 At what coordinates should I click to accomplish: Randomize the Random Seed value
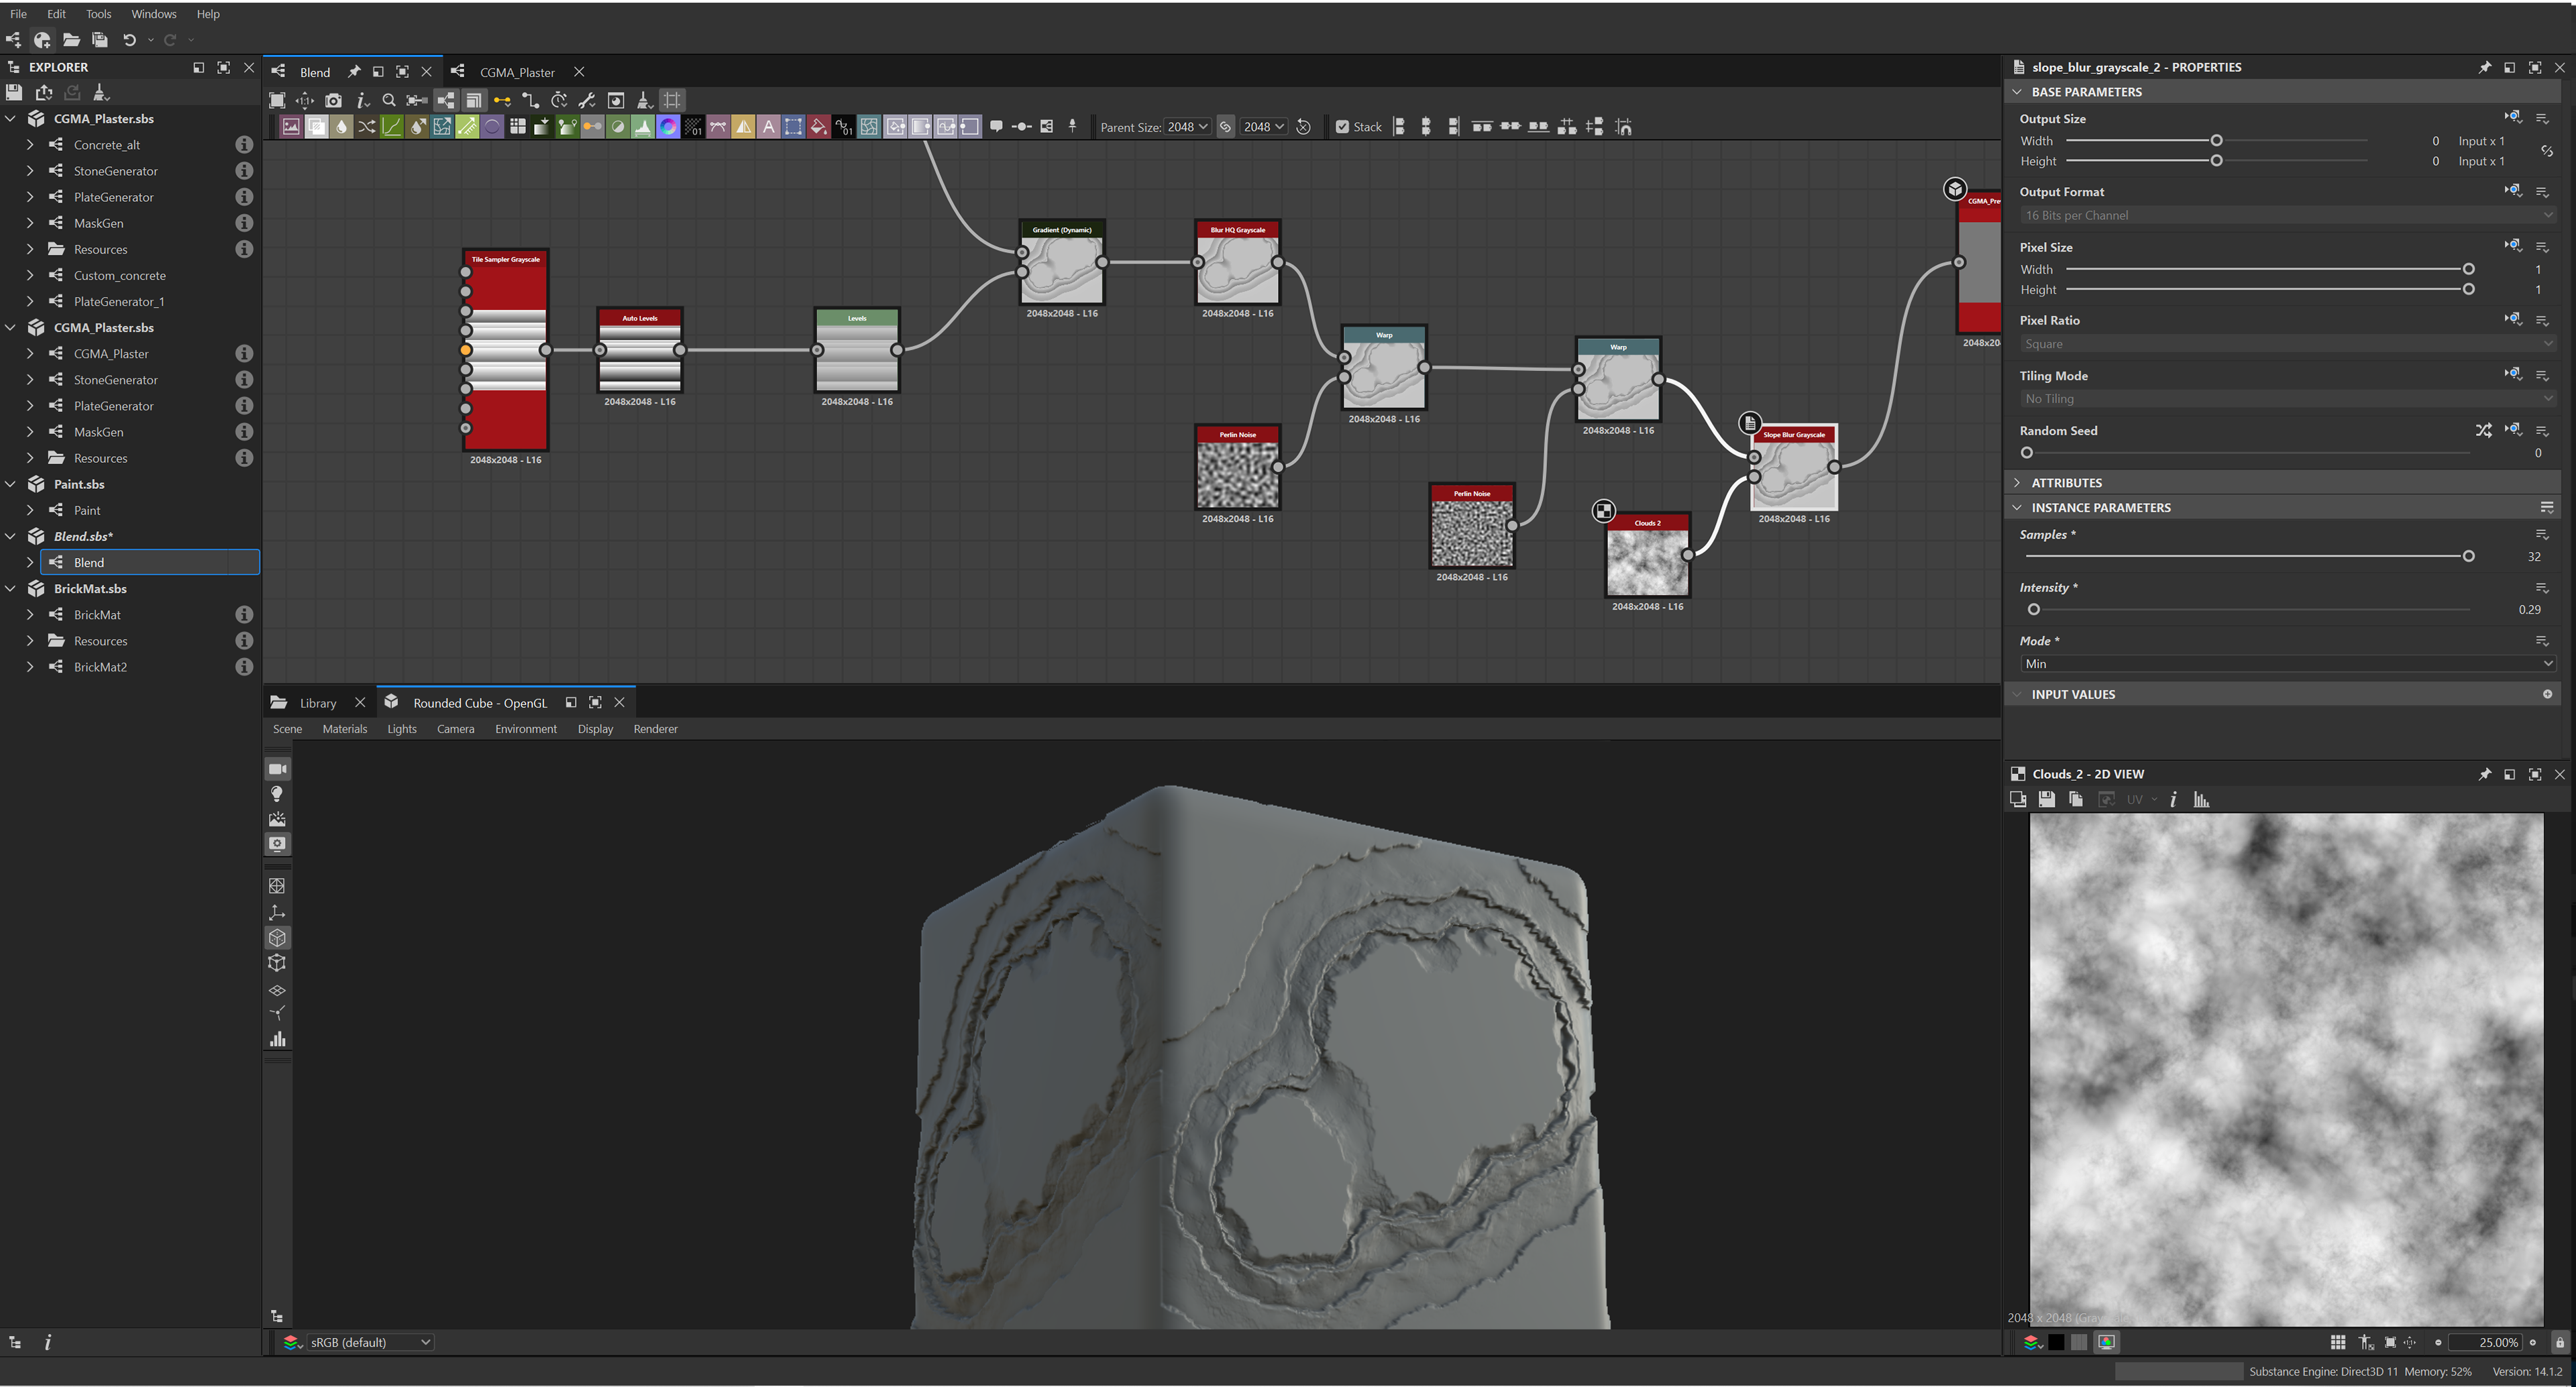2483,430
